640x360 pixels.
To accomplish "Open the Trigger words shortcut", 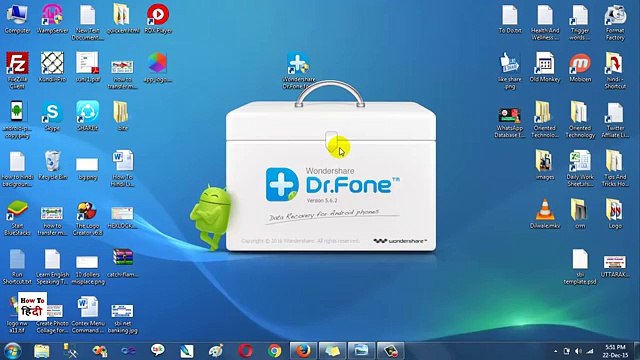I will (x=580, y=22).
